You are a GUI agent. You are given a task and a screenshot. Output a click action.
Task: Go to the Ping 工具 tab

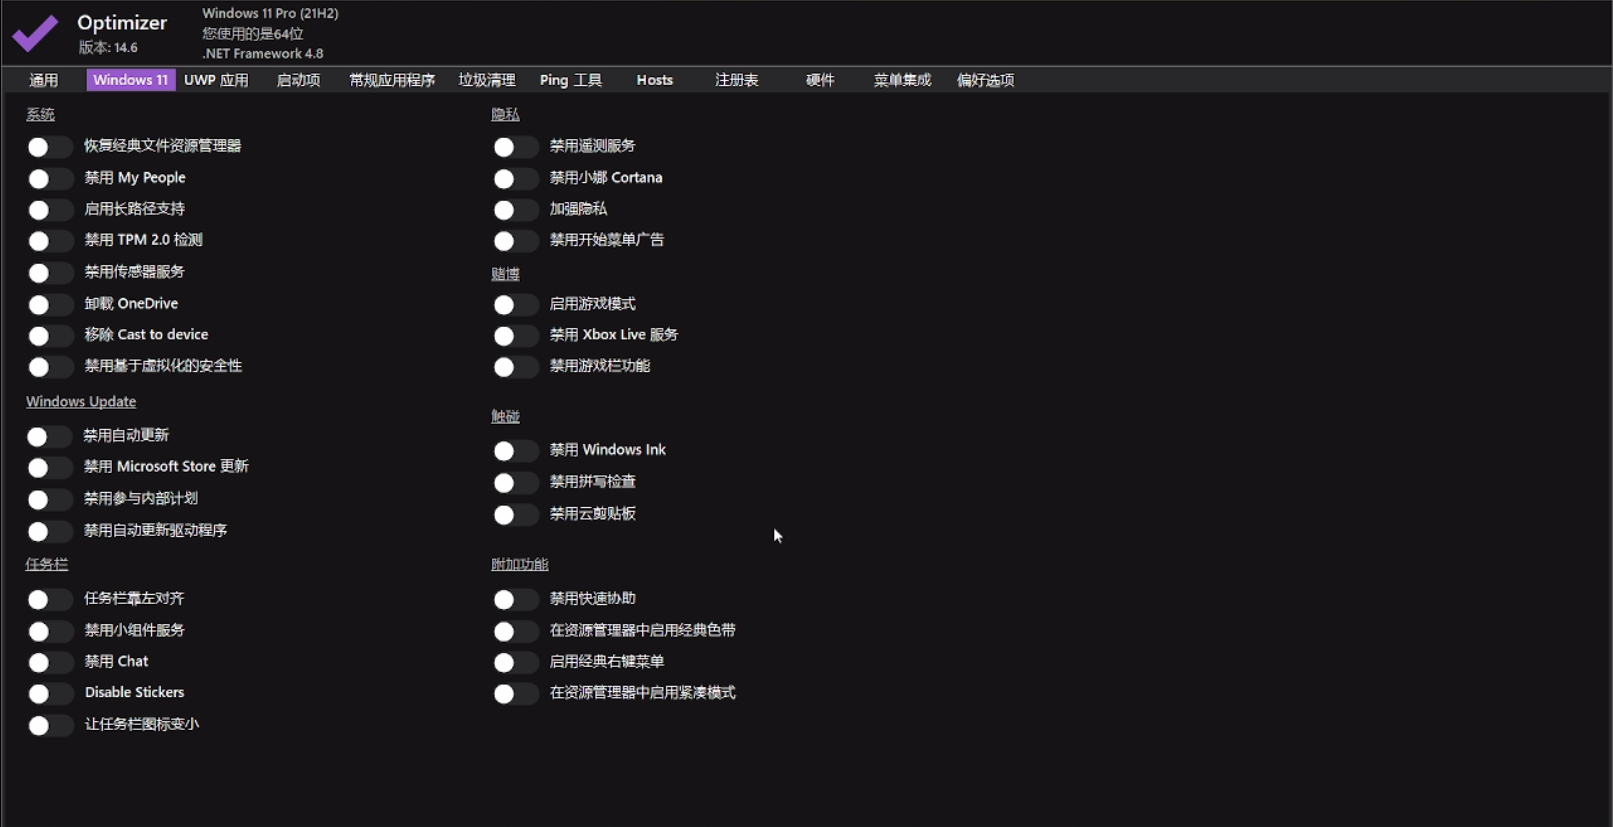(x=571, y=80)
